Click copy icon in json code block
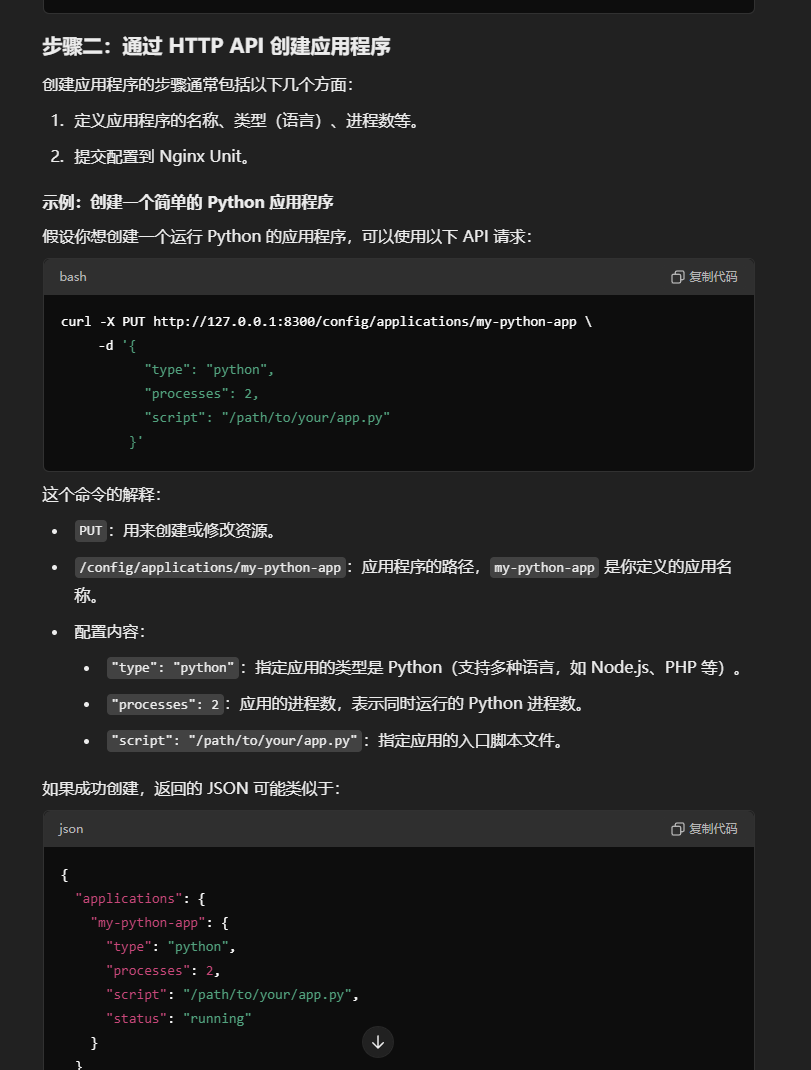 (x=677, y=829)
